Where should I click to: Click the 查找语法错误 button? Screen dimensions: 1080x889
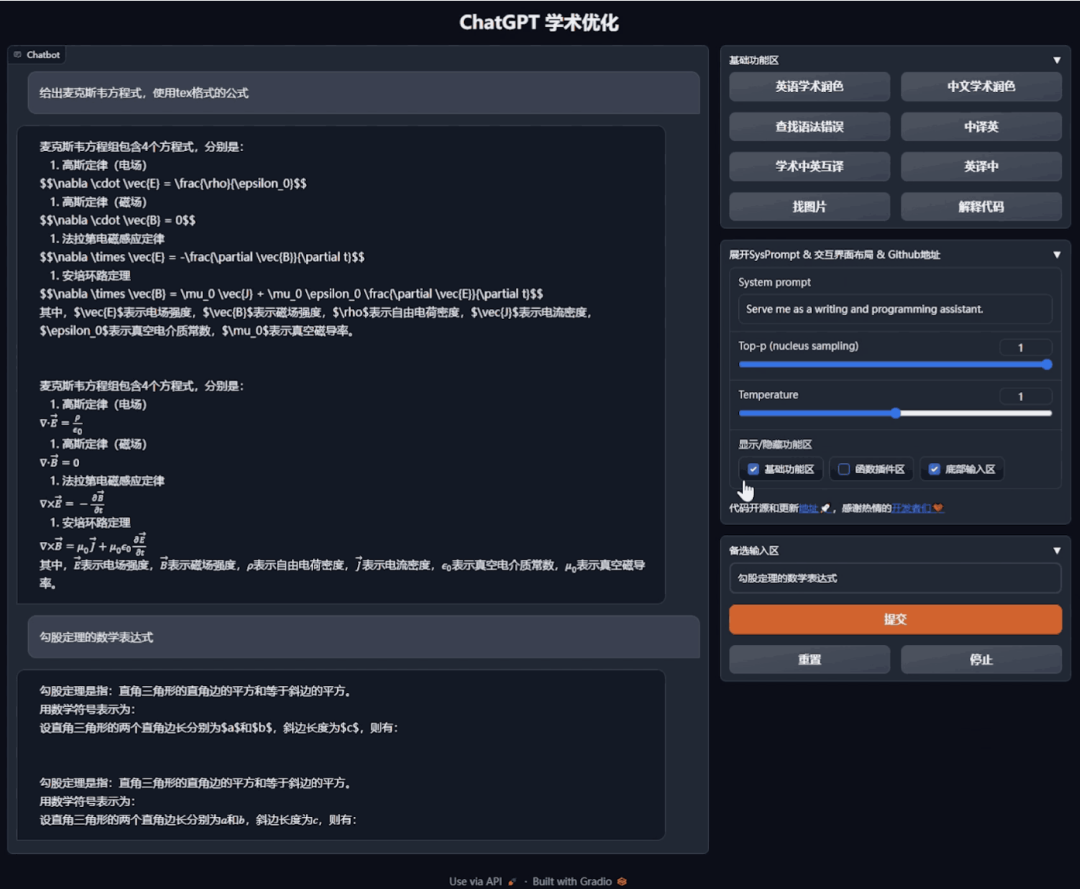pyautogui.click(x=809, y=127)
